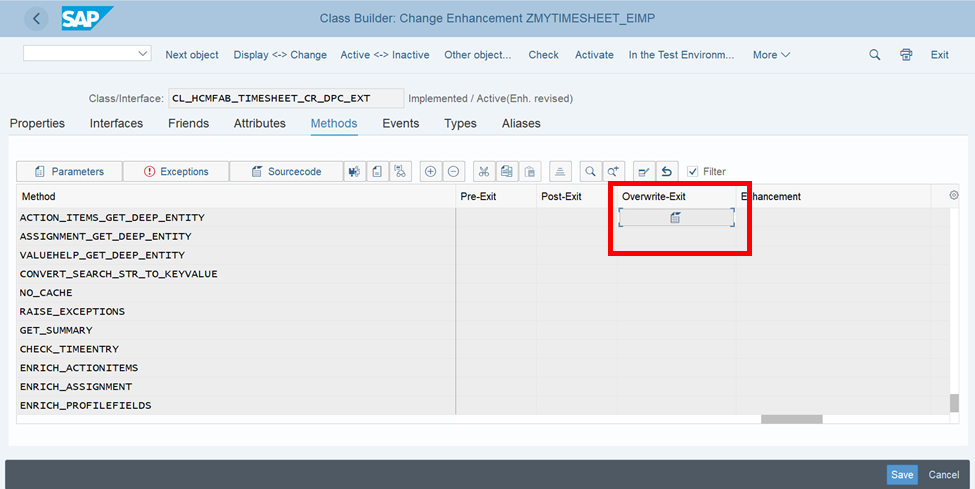This screenshot has width=975, height=489.
Task: Click the horizontal scrollbar thumb of the table
Action: coord(792,419)
